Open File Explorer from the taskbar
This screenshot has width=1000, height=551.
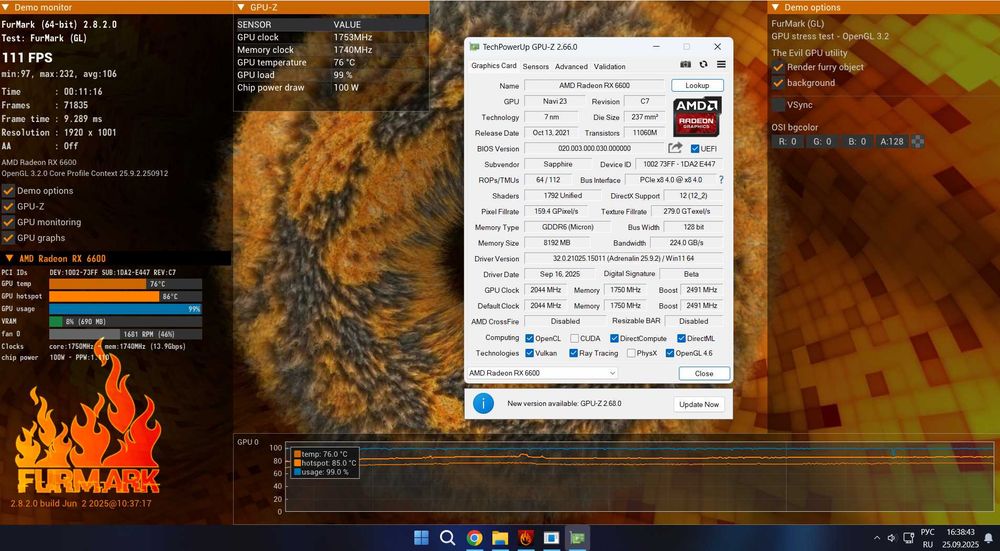[500, 538]
